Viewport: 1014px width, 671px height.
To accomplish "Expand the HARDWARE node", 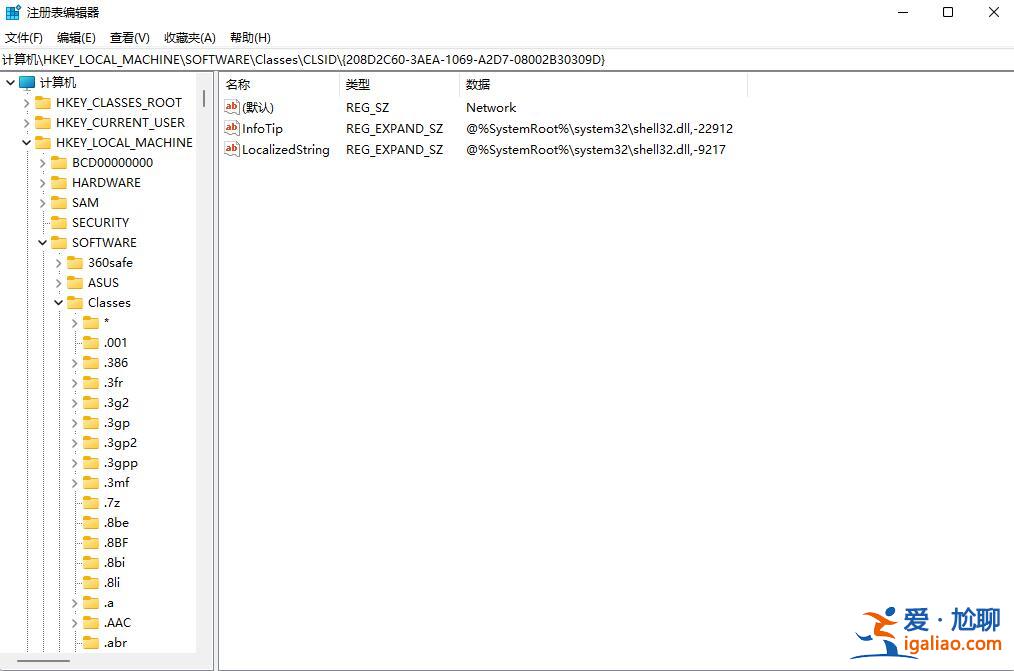I will pos(42,182).
